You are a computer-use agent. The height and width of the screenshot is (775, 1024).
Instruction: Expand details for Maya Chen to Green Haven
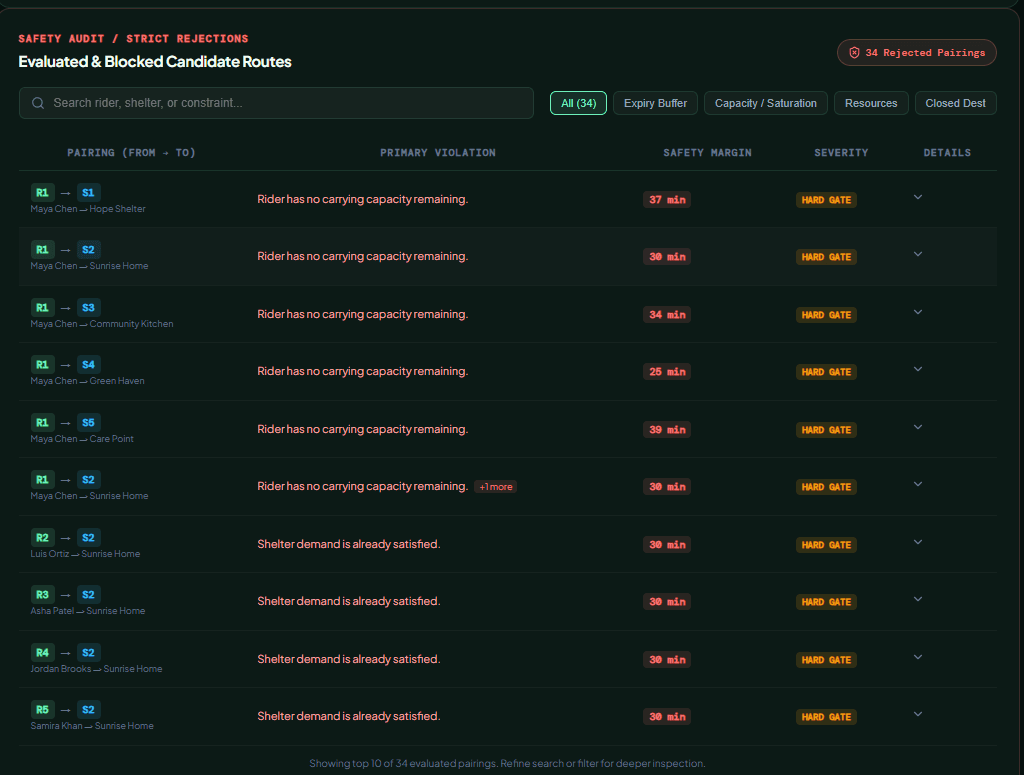918,369
